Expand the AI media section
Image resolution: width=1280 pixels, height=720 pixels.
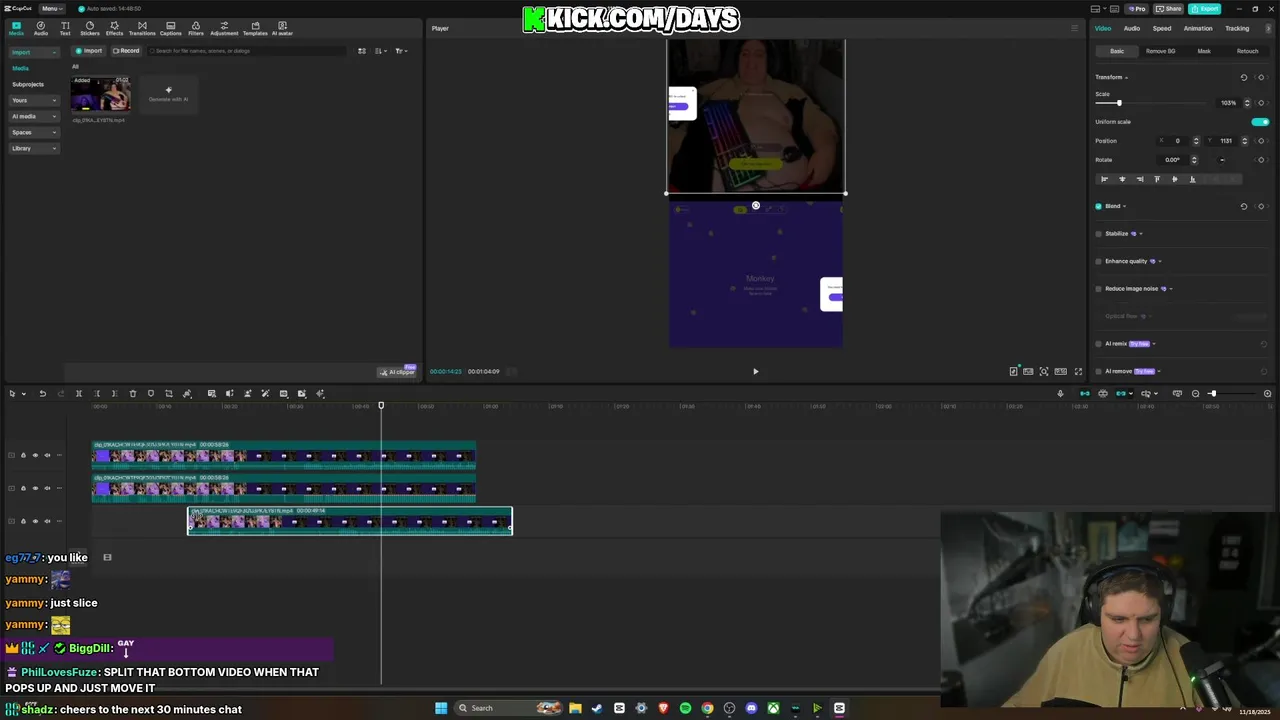coord(34,116)
